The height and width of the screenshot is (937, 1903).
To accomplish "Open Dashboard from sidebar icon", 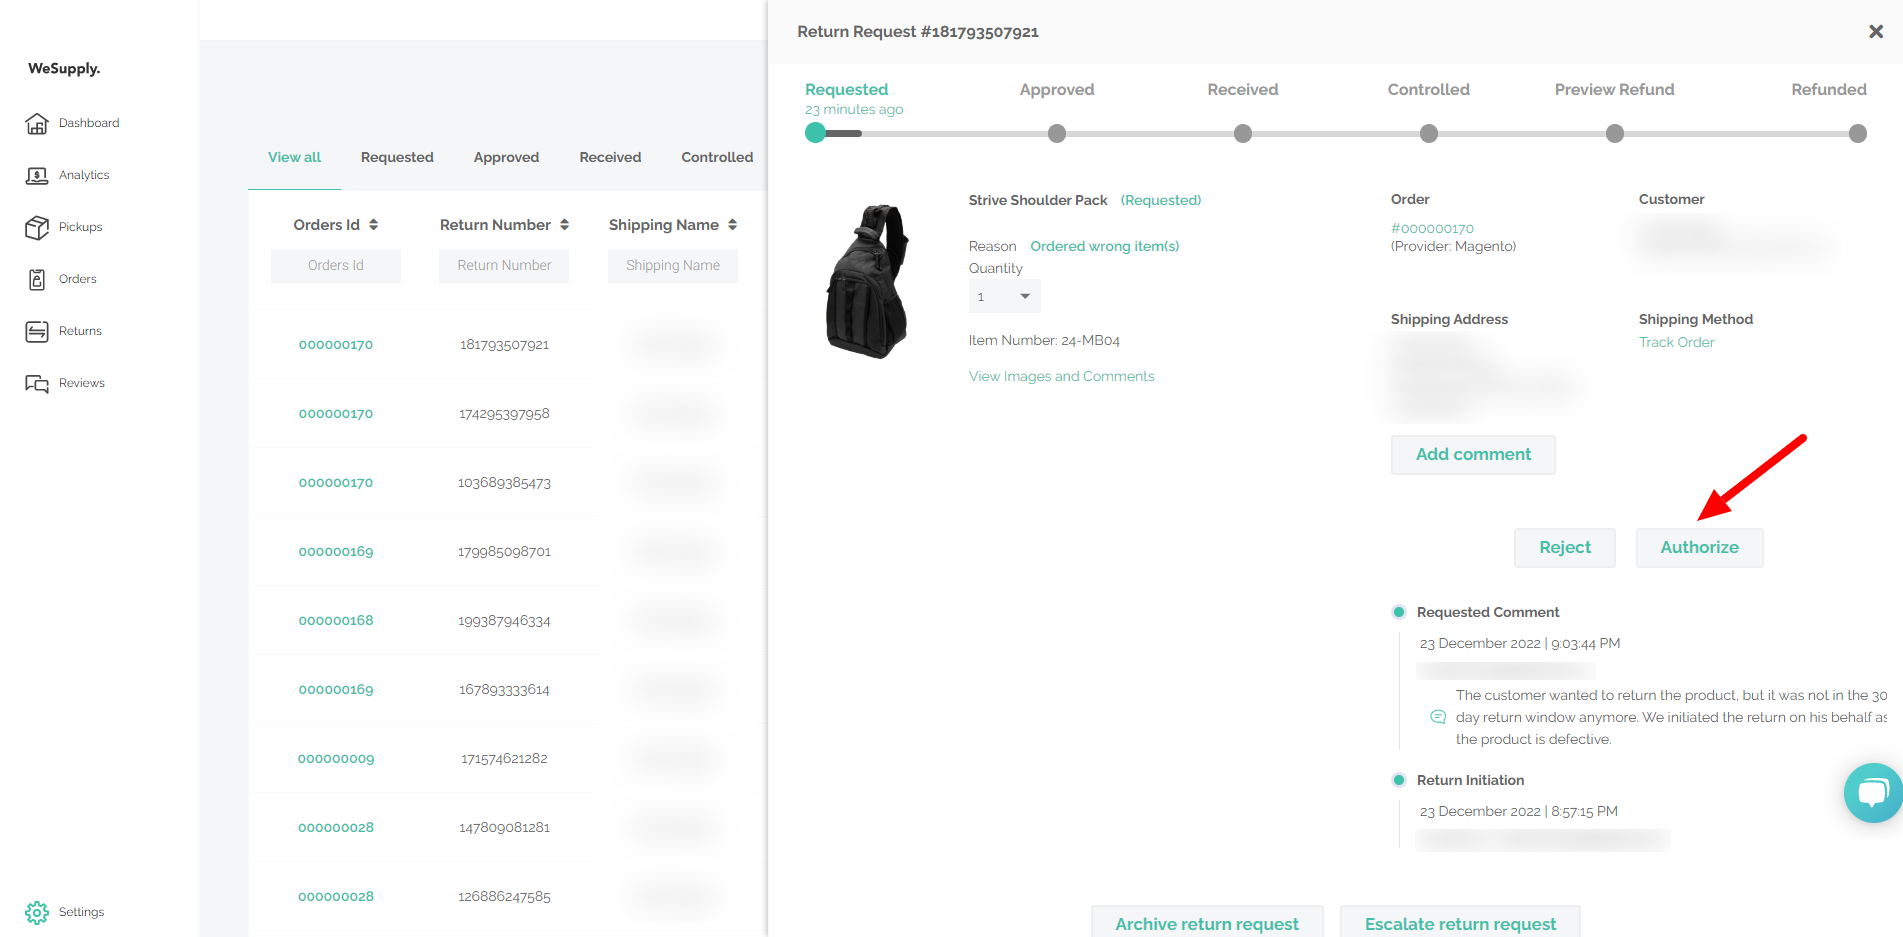I will [x=37, y=123].
